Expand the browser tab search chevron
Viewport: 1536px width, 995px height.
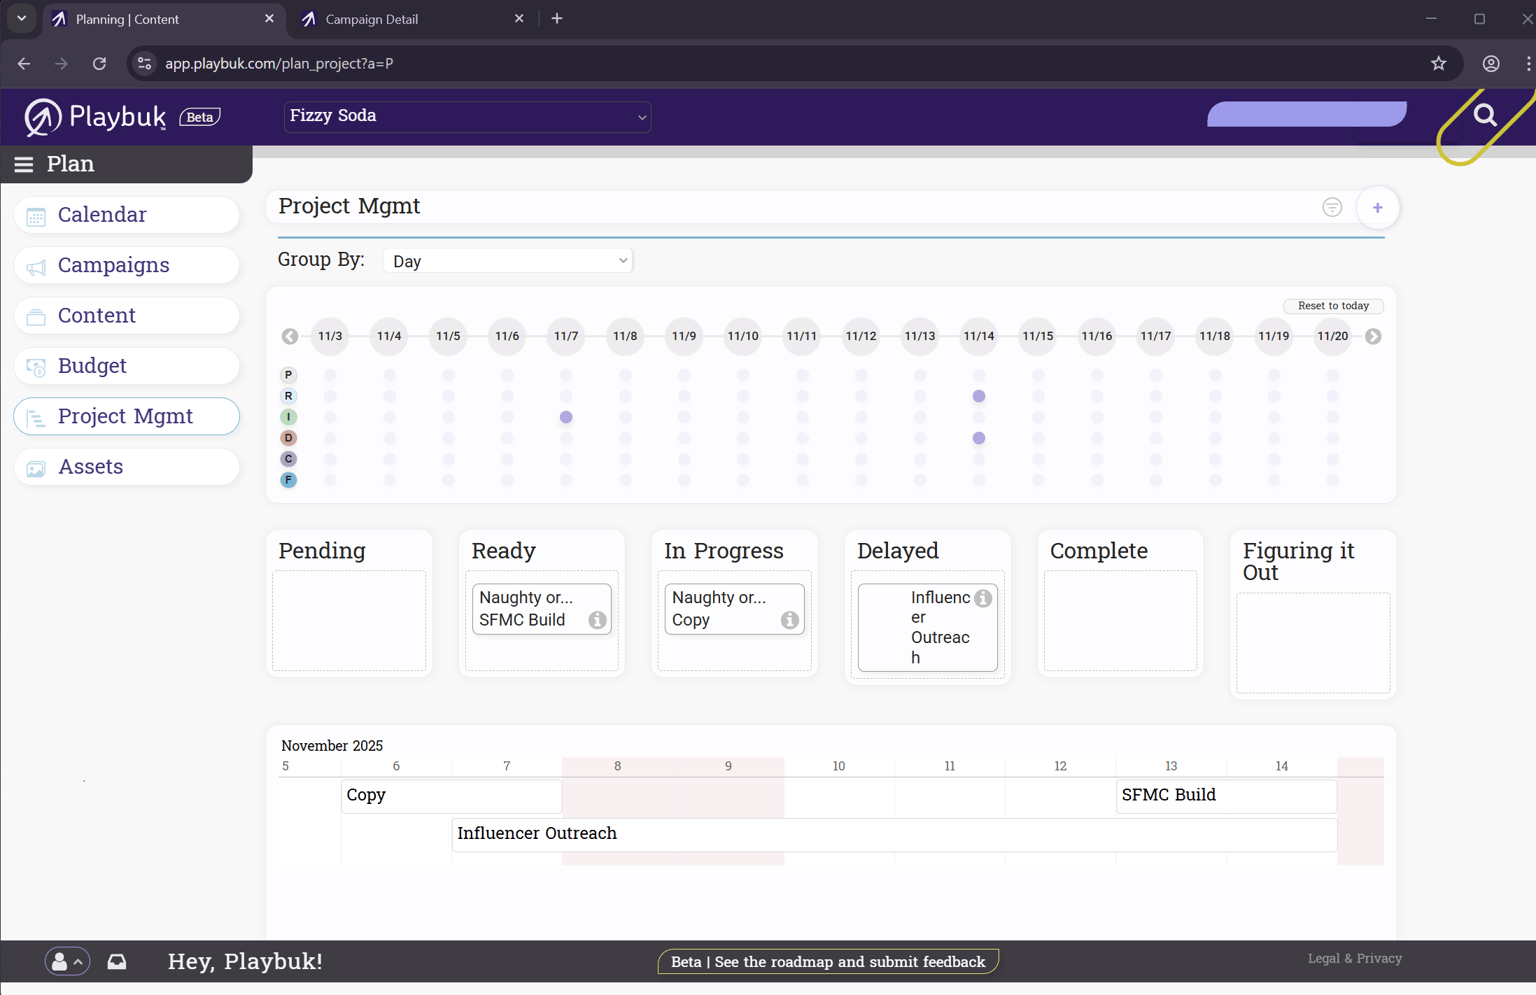(21, 18)
